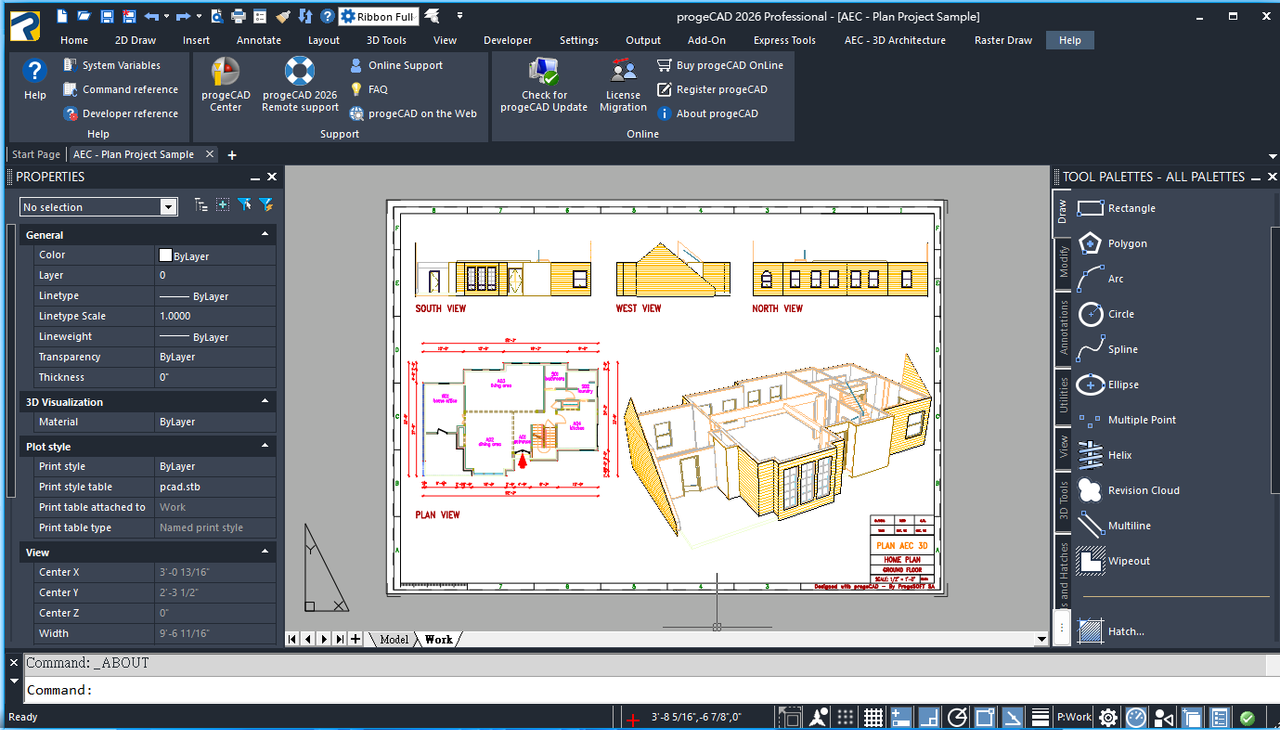The width and height of the screenshot is (1280, 730).
Task: Select the Polygon tool in Tool Palettes
Action: pyautogui.click(x=1114, y=243)
